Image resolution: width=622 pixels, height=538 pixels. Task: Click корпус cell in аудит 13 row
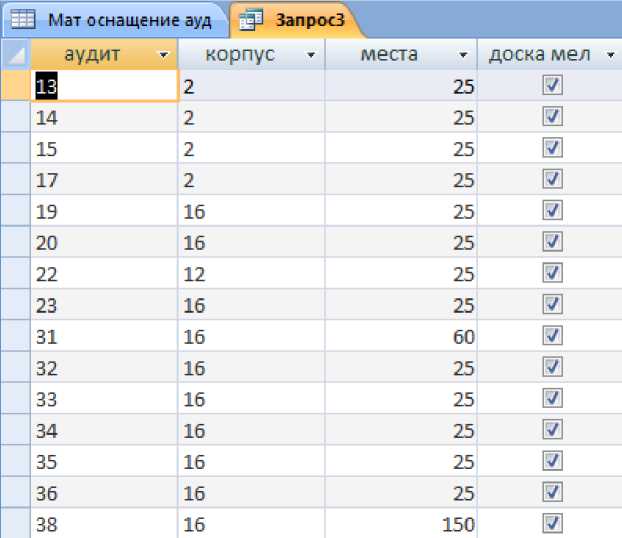251,86
